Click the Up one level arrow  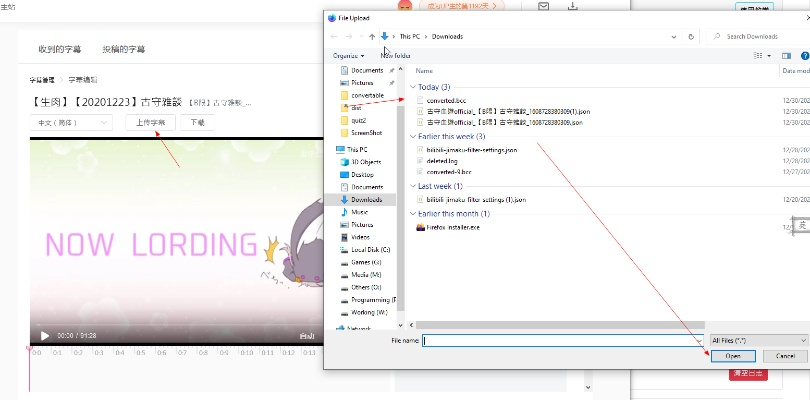(x=372, y=36)
